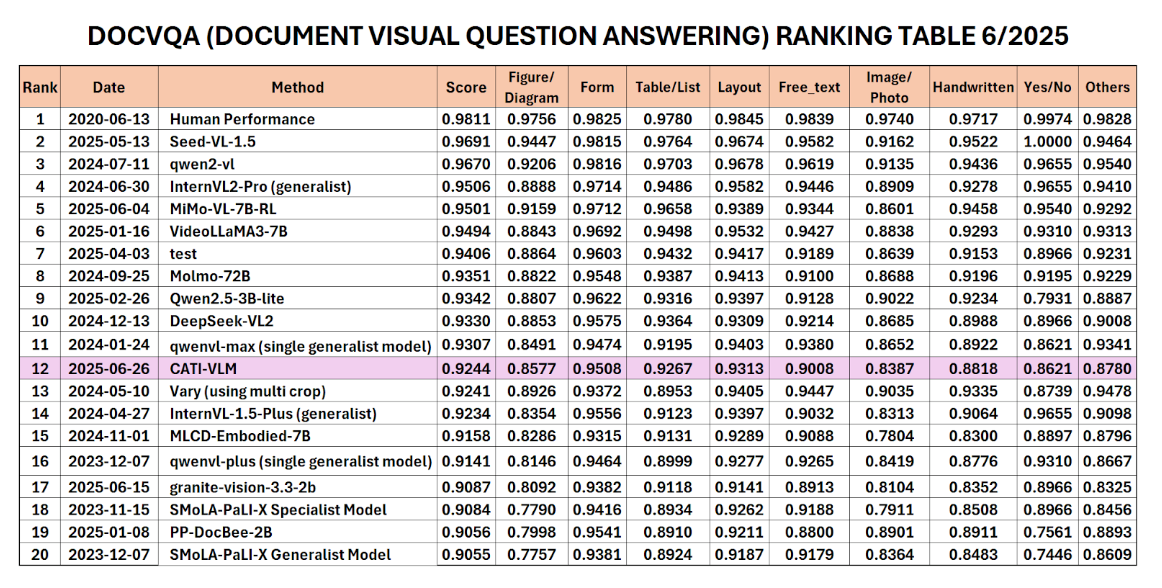
Task: Click the qwen2-vl method name
Action: click(202, 164)
